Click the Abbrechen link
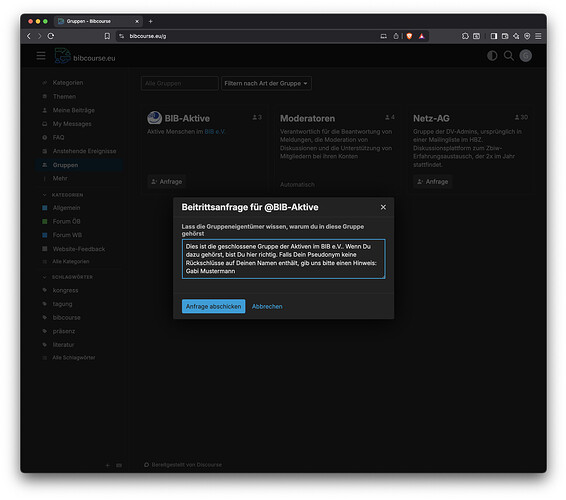 click(267, 306)
